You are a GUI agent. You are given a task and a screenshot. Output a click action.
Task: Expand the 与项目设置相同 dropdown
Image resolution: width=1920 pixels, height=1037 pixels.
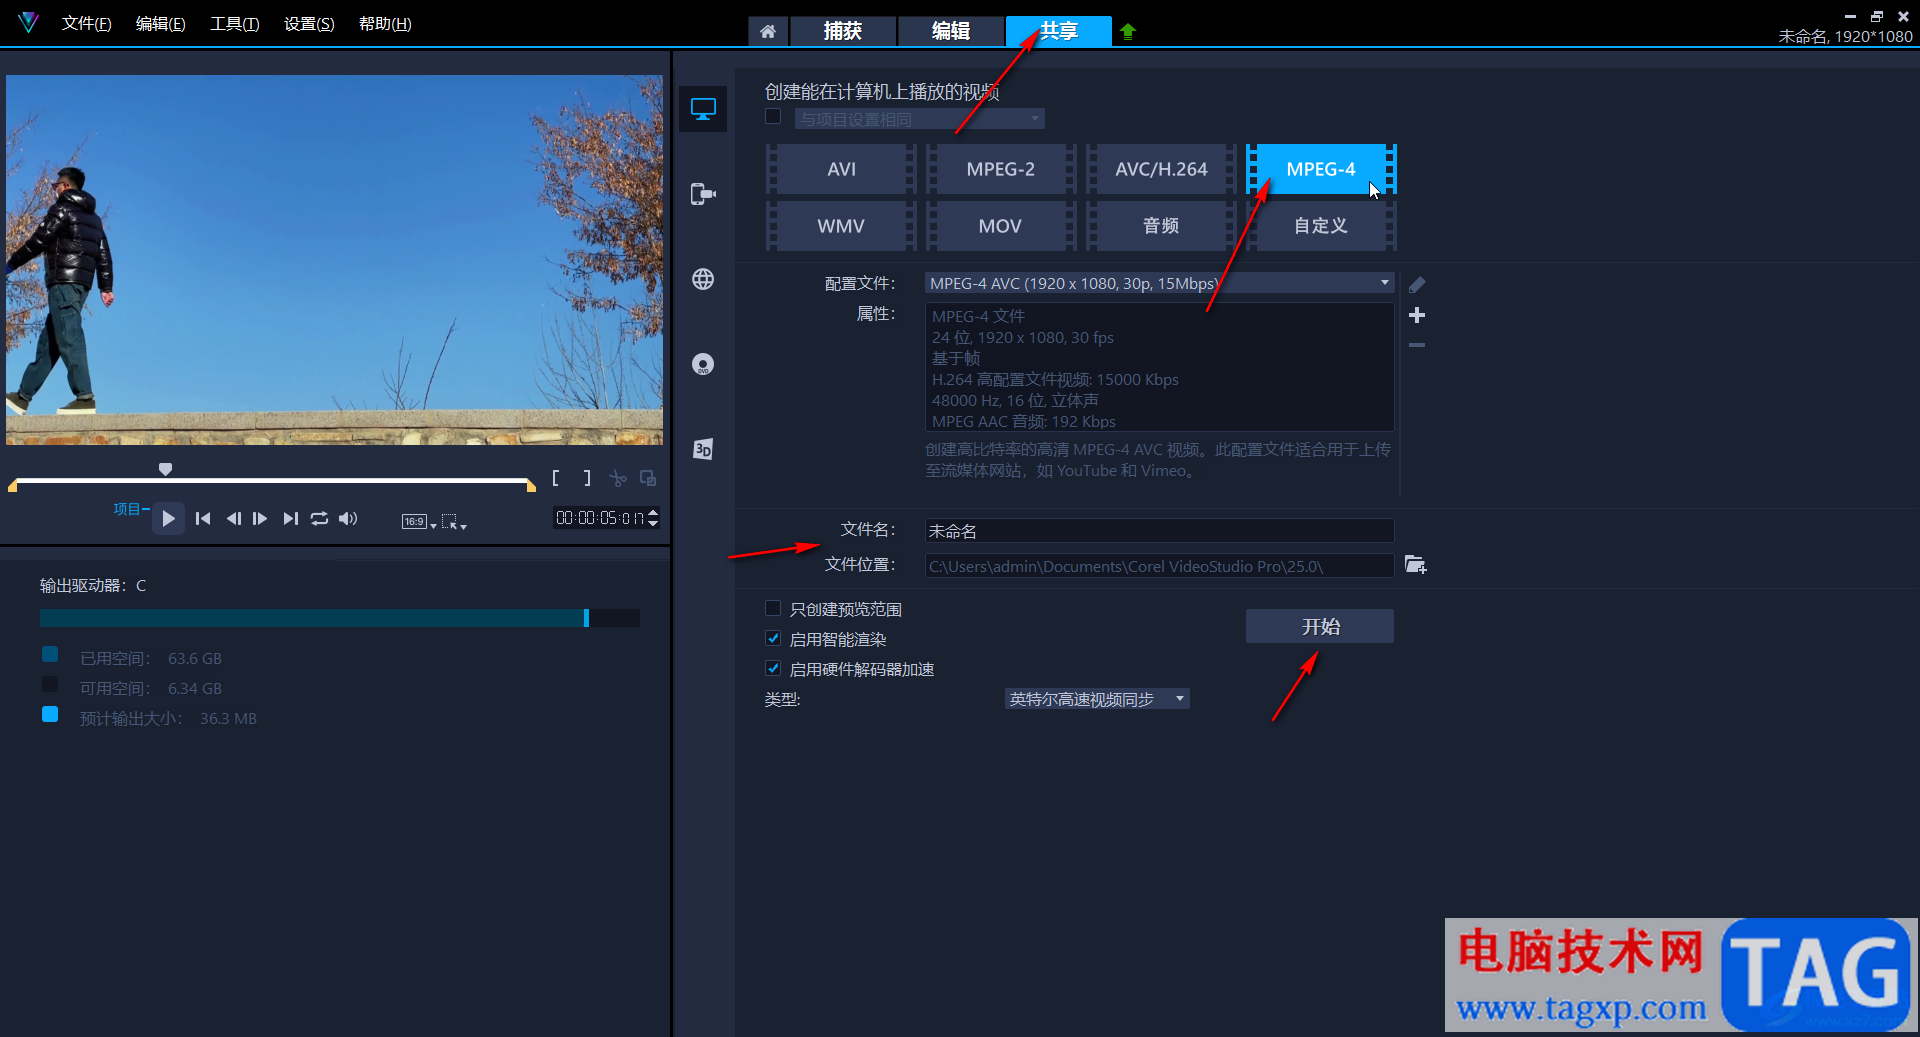pyautogui.click(x=920, y=119)
